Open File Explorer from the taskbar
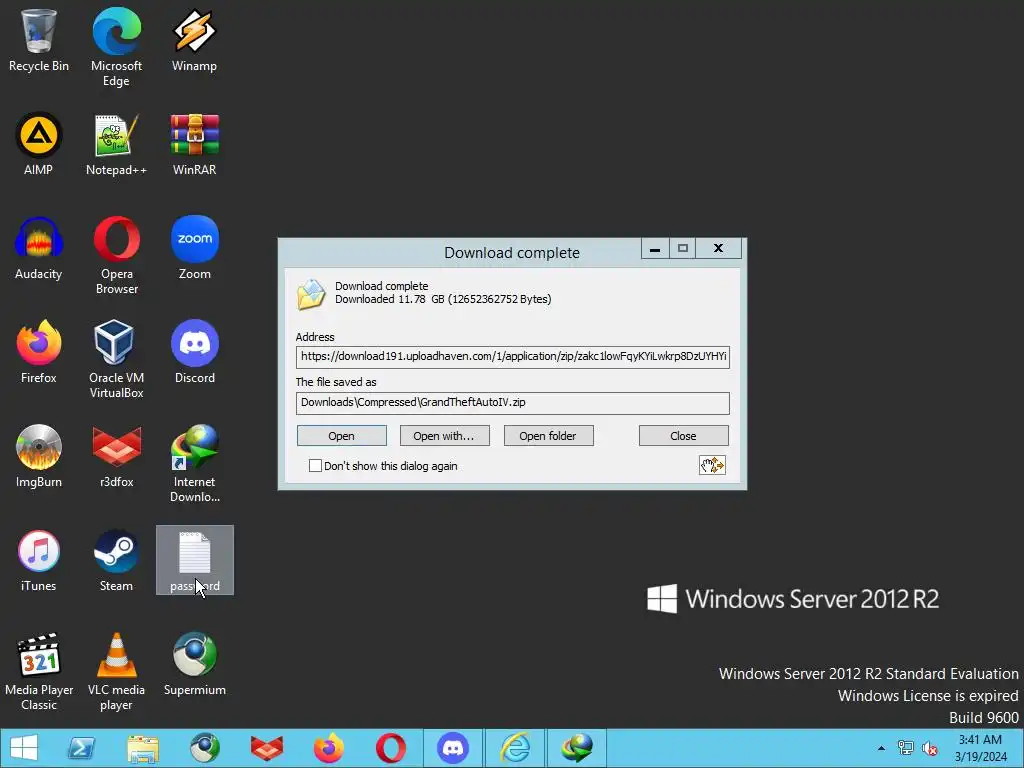This screenshot has height=768, width=1024. click(x=143, y=748)
